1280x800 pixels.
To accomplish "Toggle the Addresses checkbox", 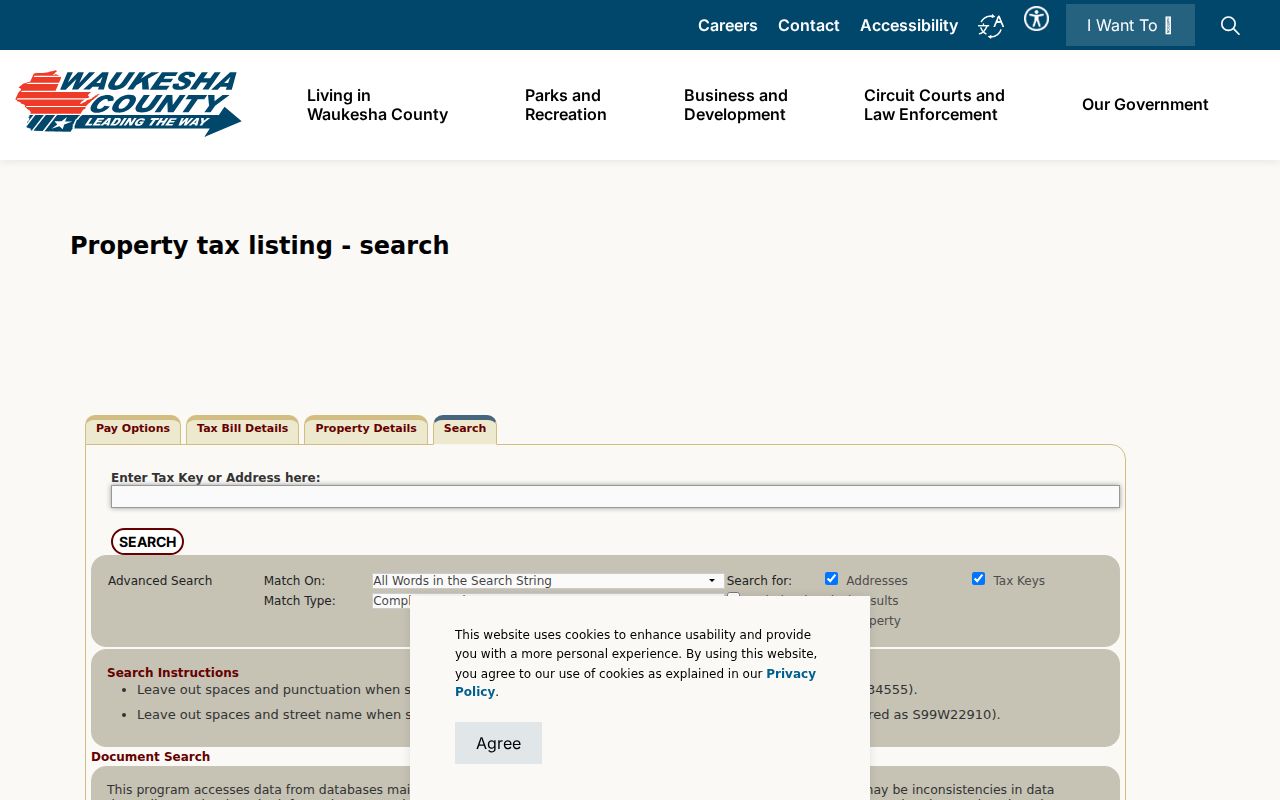I will [831, 579].
